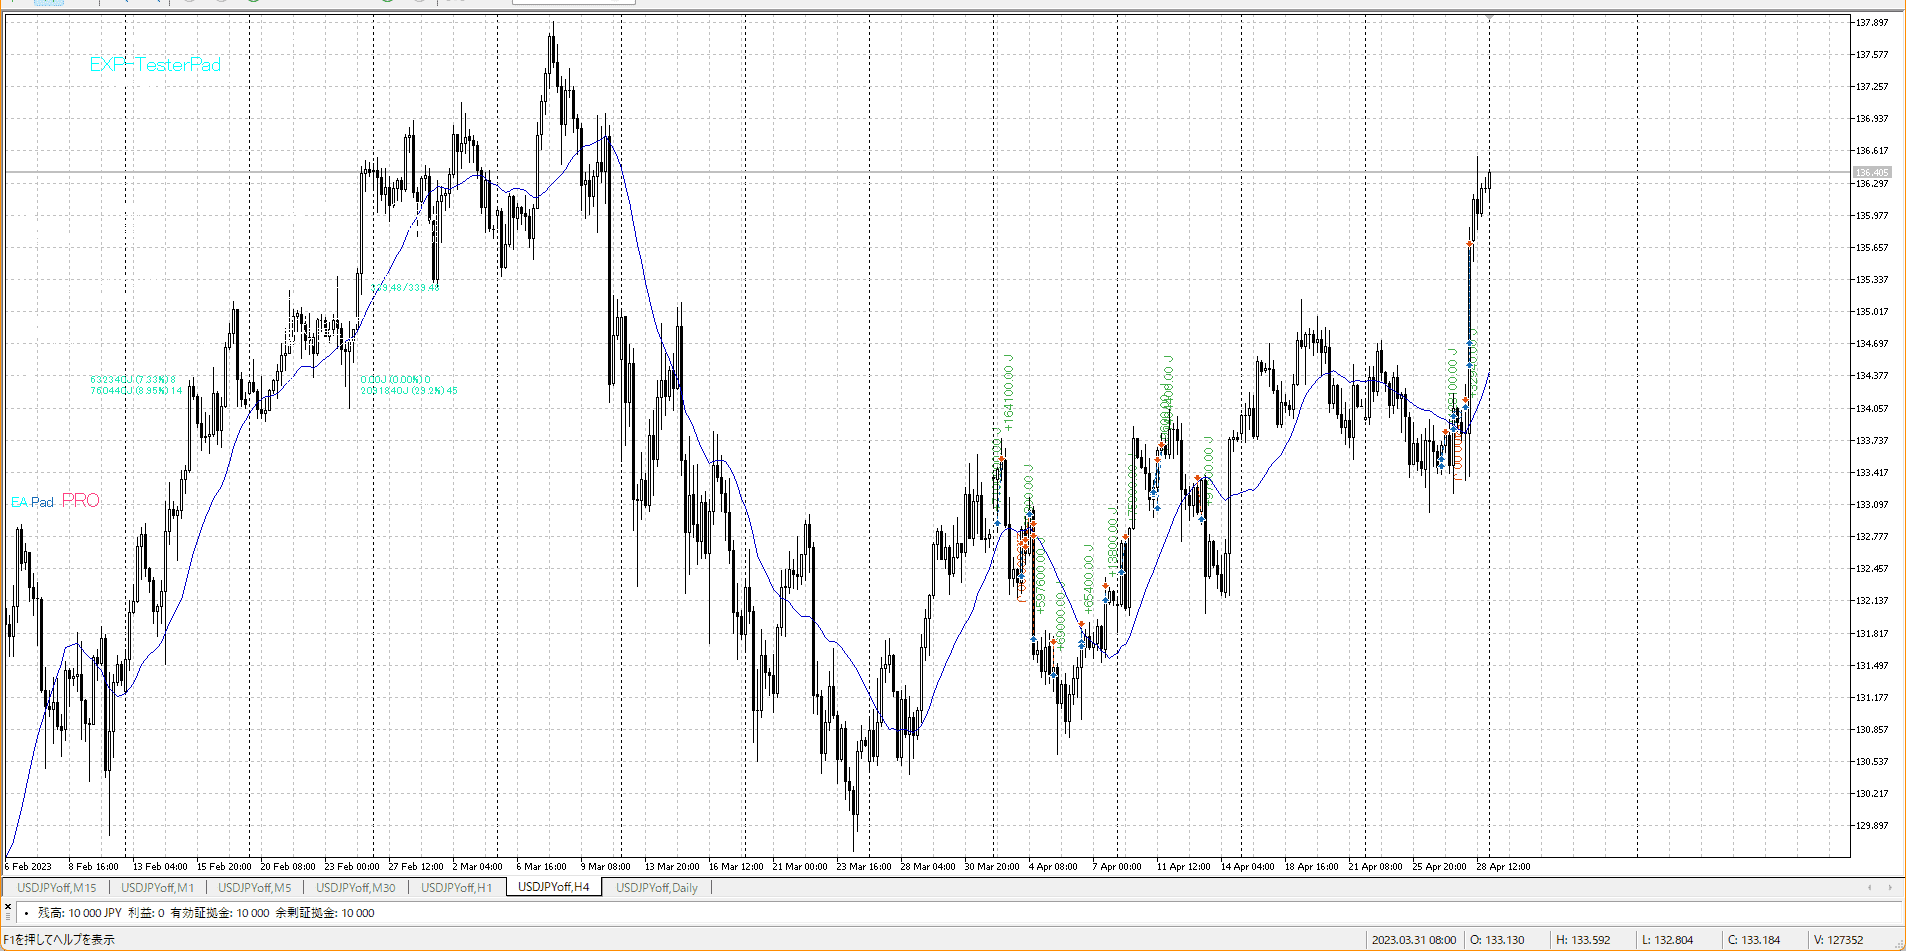Open the USDJPYoff,M1 chart tab
1906x951 pixels.
click(x=157, y=887)
